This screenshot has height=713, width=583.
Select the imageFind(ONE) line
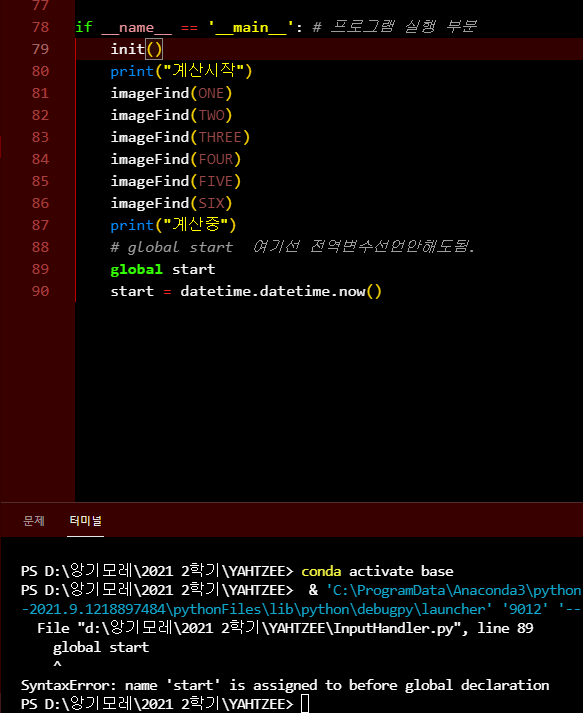tap(171, 93)
